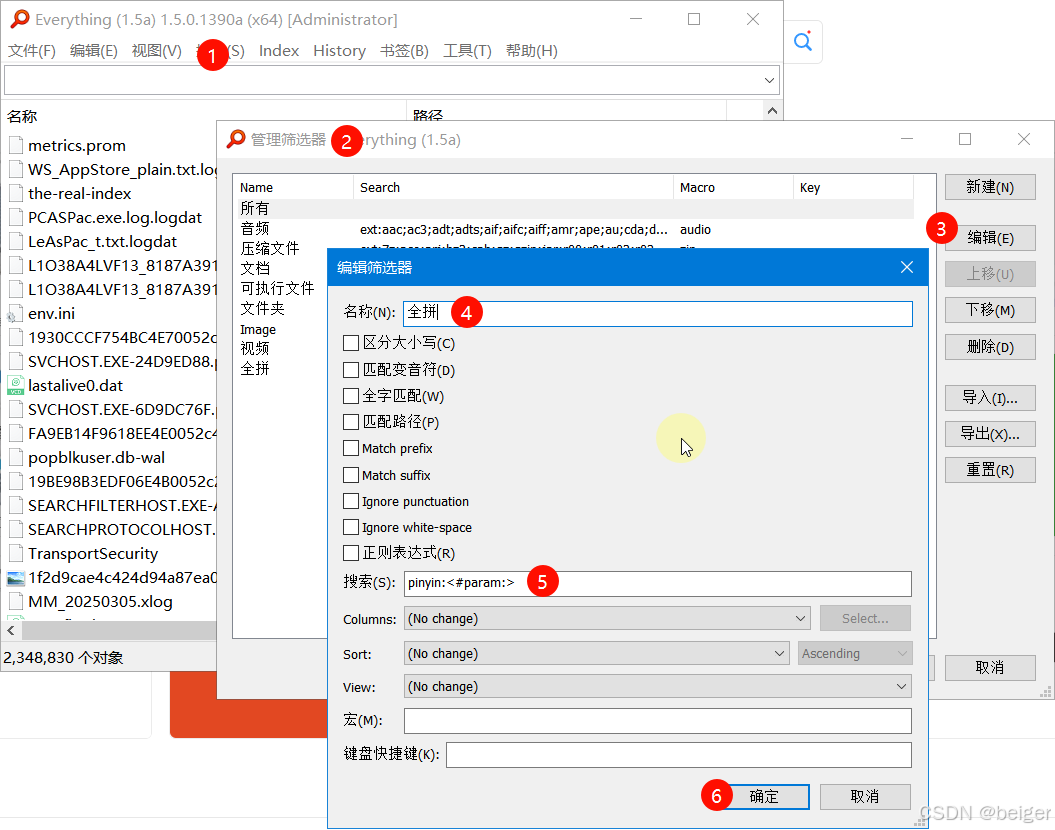Click the 下移(M) button
This screenshot has width=1055, height=830.
click(x=990, y=310)
